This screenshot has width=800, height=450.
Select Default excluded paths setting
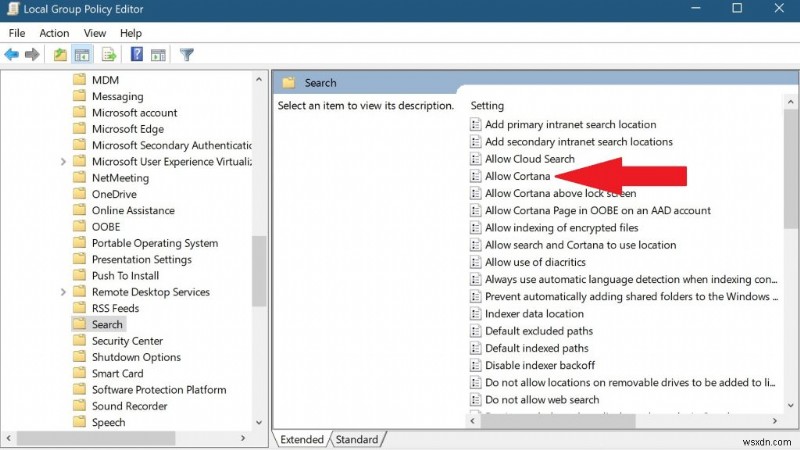click(539, 331)
